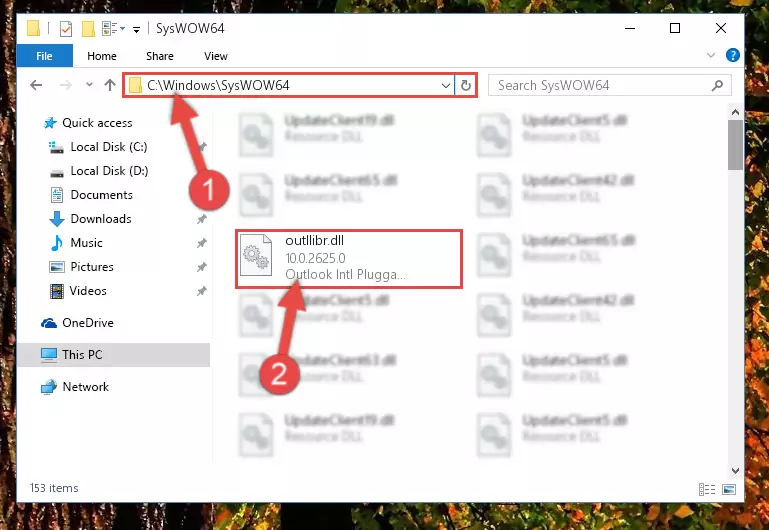Click the scroll up arrow of file list
The height and width of the screenshot is (530, 769).
coord(735,112)
